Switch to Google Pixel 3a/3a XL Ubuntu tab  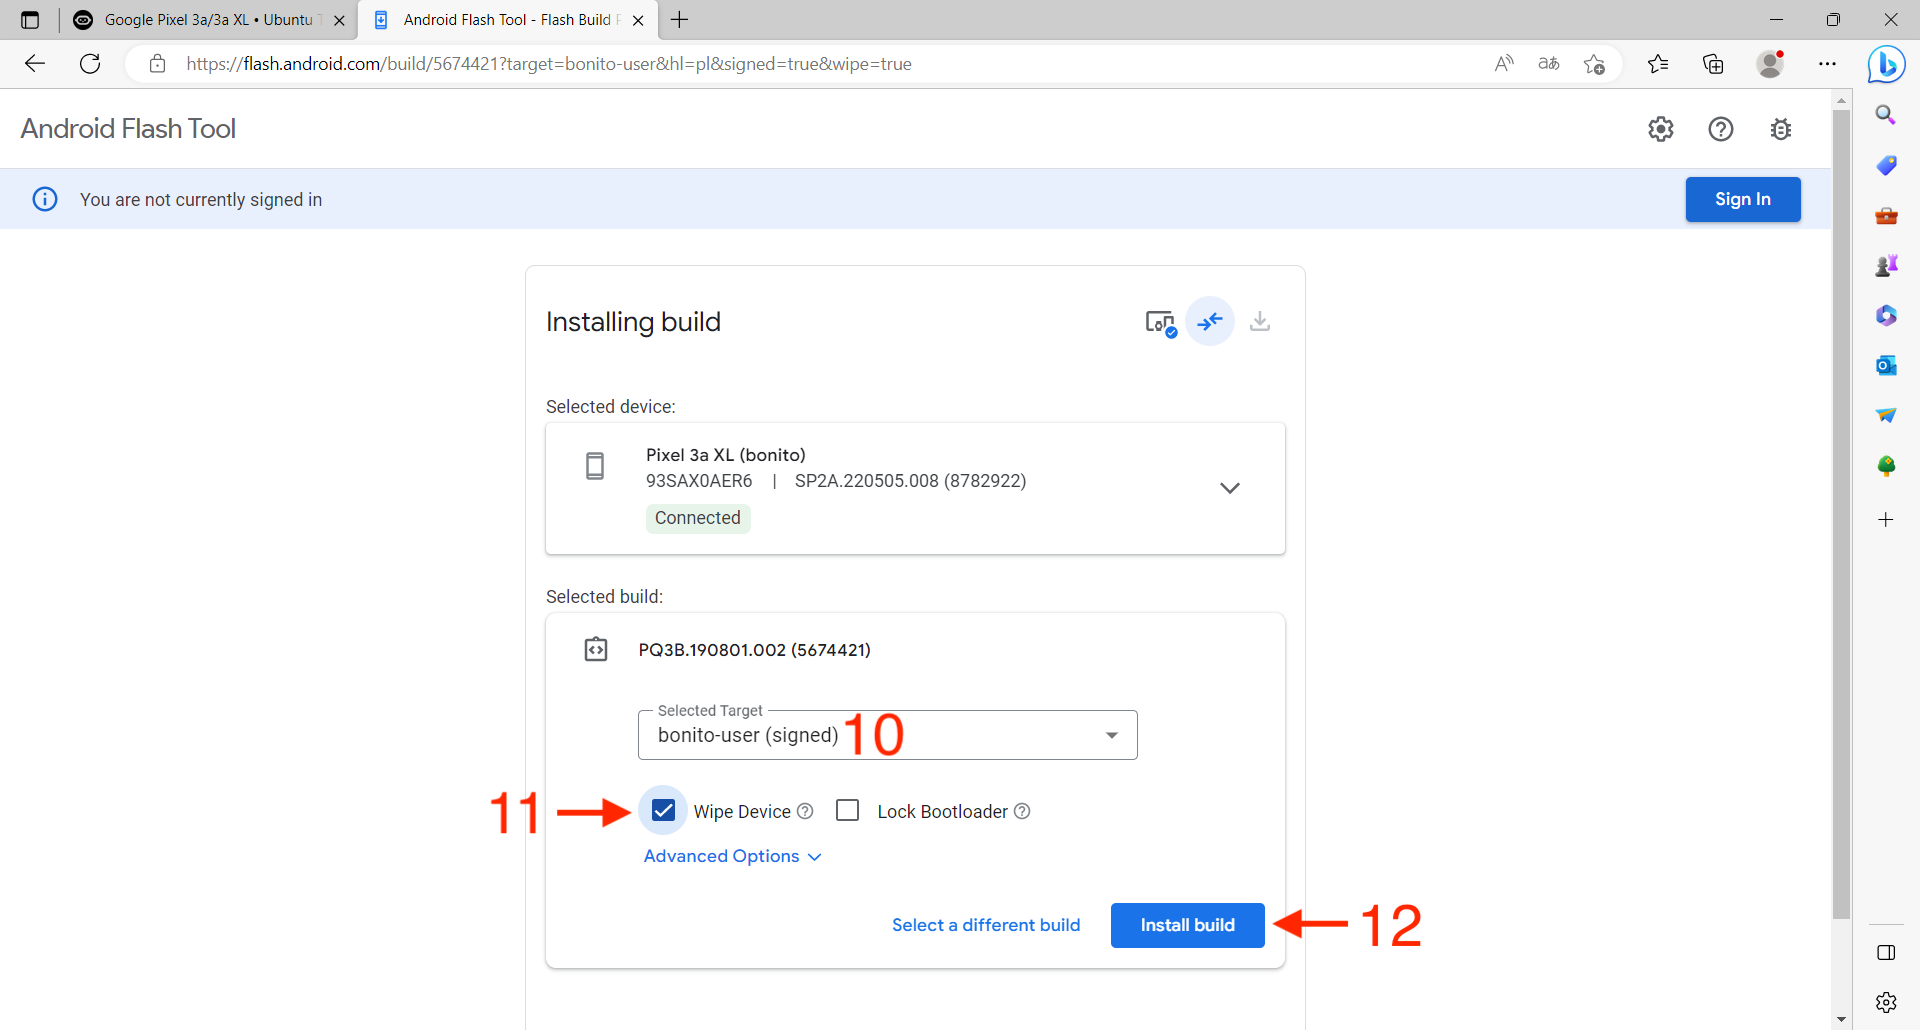208,20
